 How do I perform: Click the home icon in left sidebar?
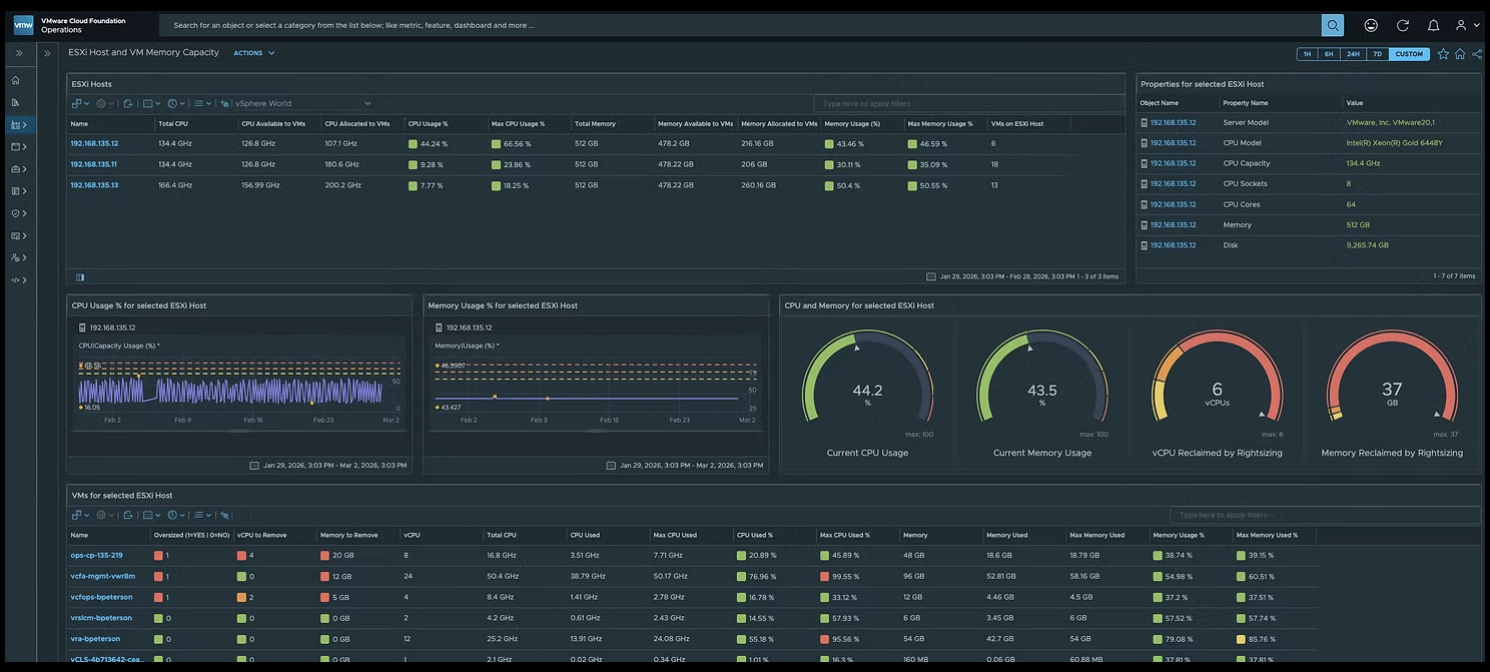point(15,80)
